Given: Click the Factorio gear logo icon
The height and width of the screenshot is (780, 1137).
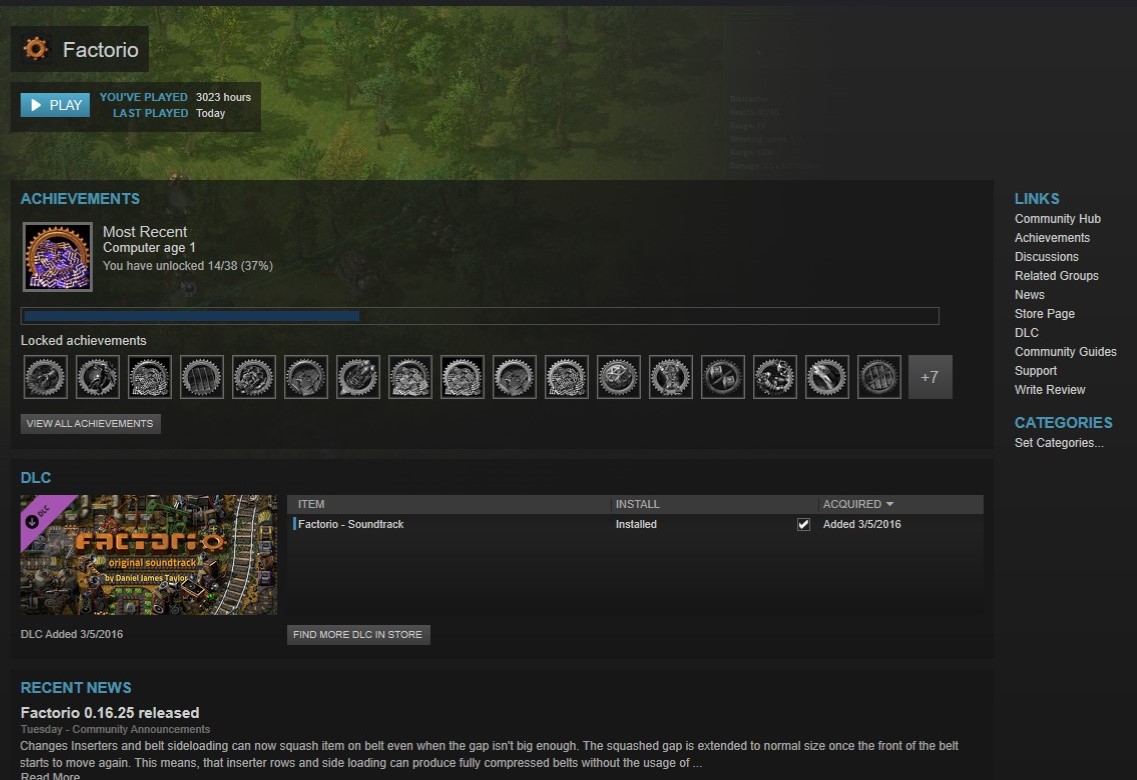Looking at the screenshot, I should [35, 49].
